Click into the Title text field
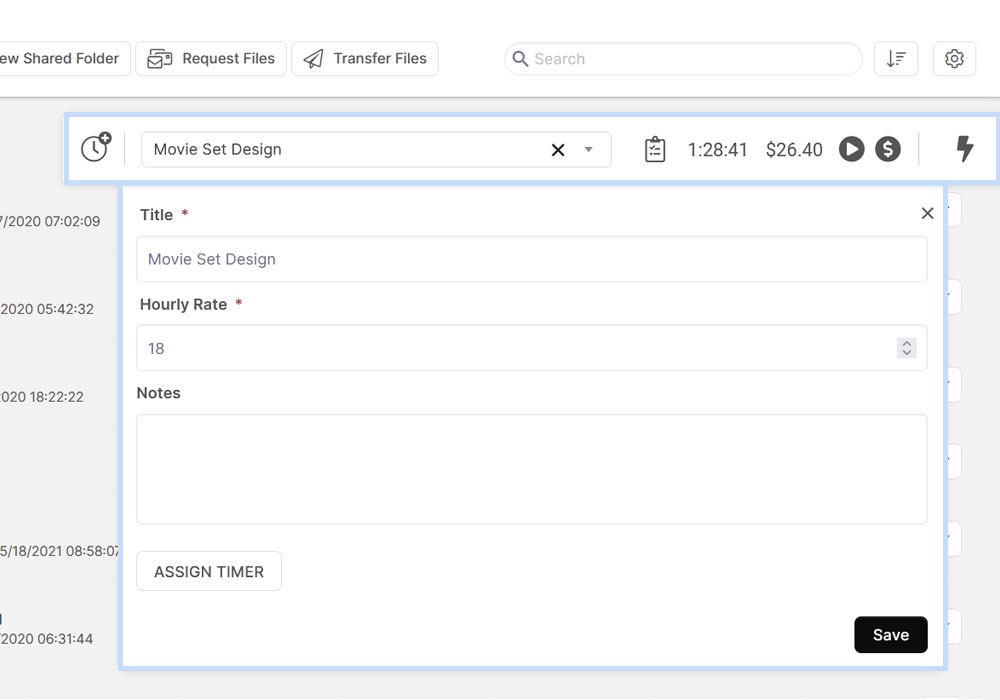This screenshot has width=1000, height=700. 531,259
